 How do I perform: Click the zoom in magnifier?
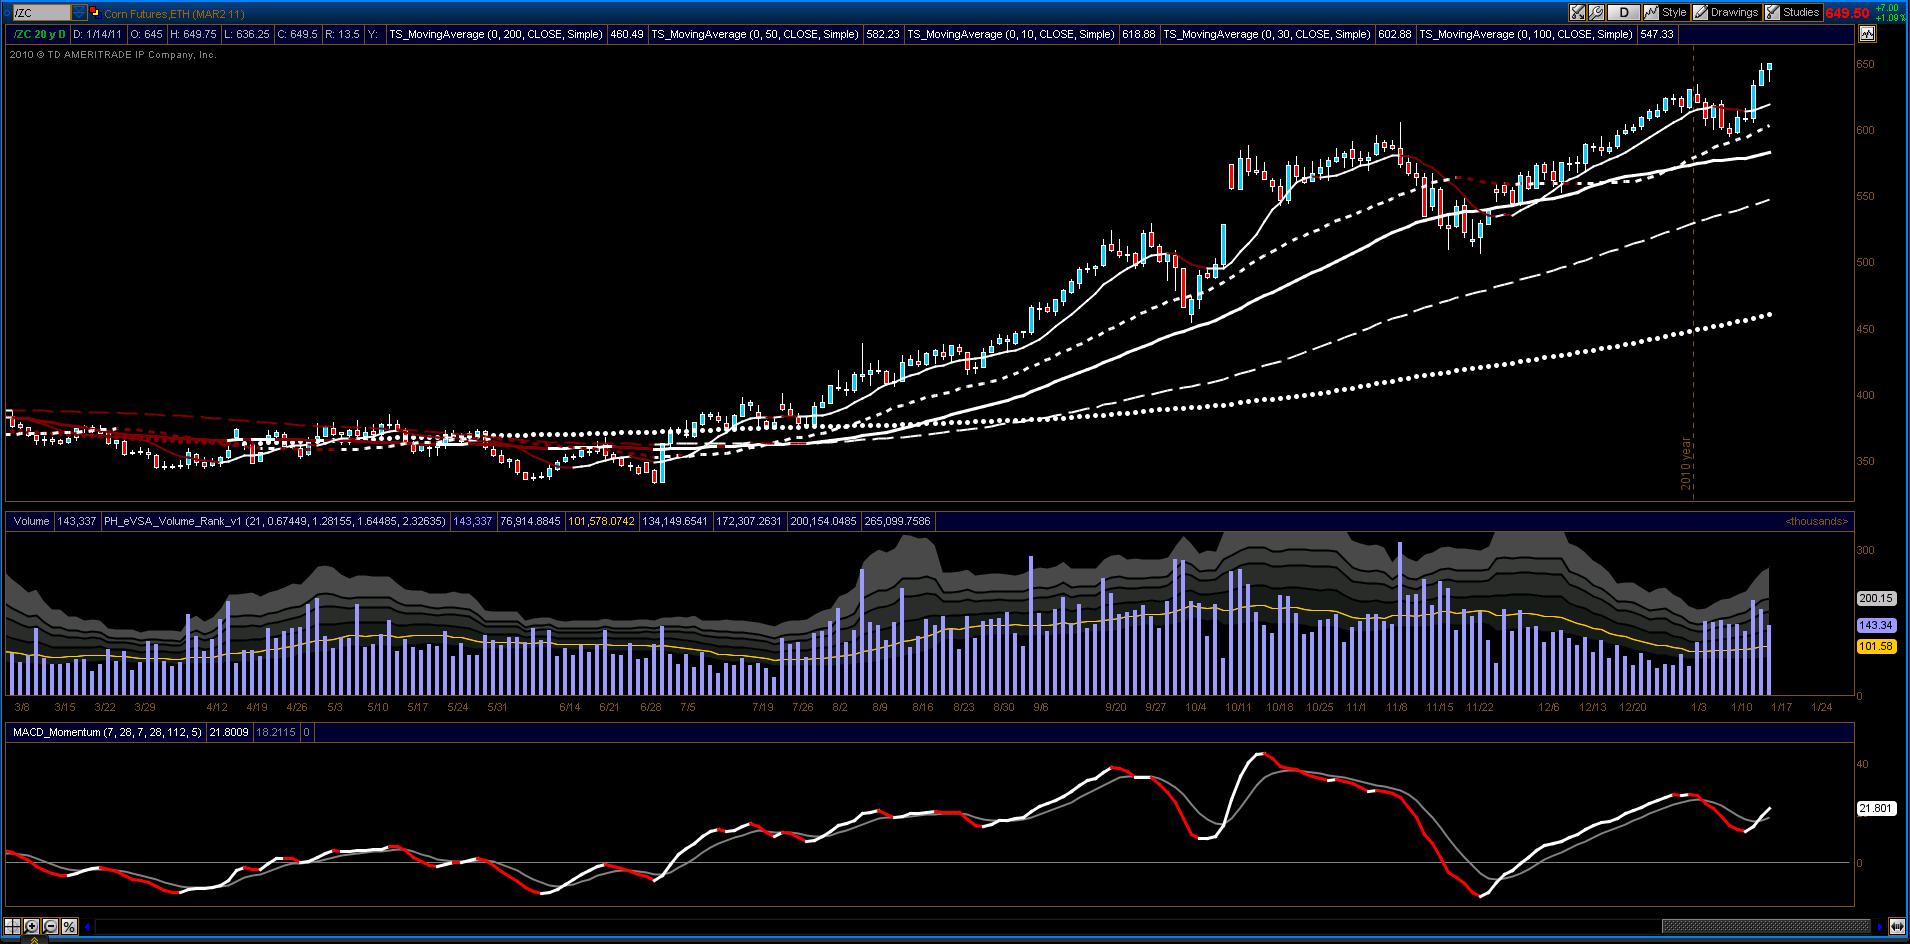tap(32, 926)
